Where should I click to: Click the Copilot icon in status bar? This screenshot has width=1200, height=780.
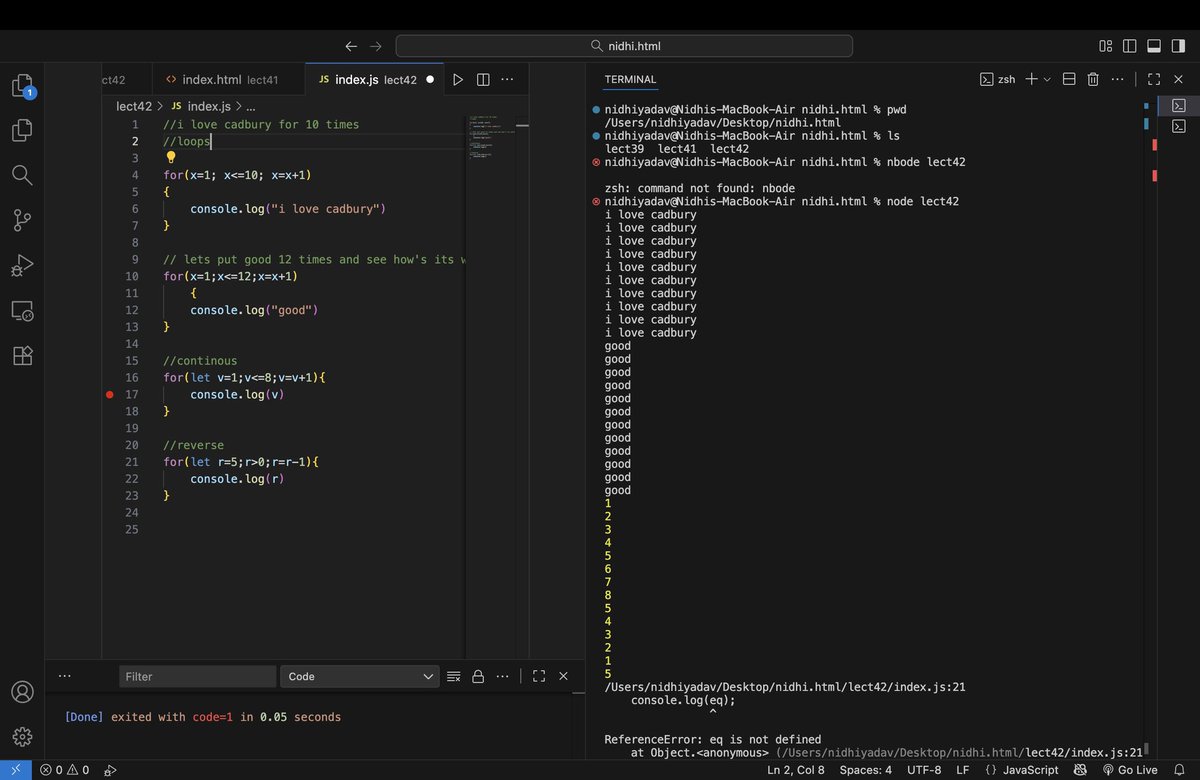click(1080, 770)
